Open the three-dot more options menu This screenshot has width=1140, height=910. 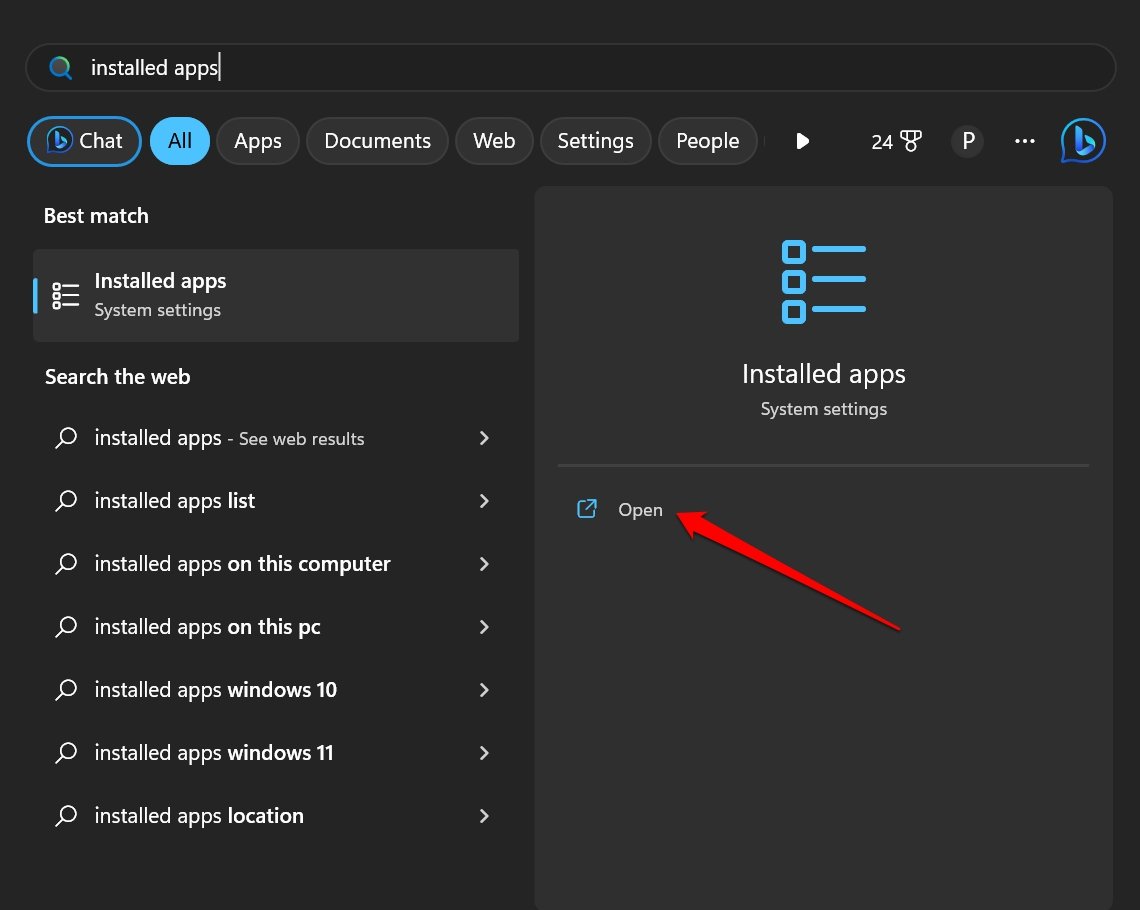1024,141
